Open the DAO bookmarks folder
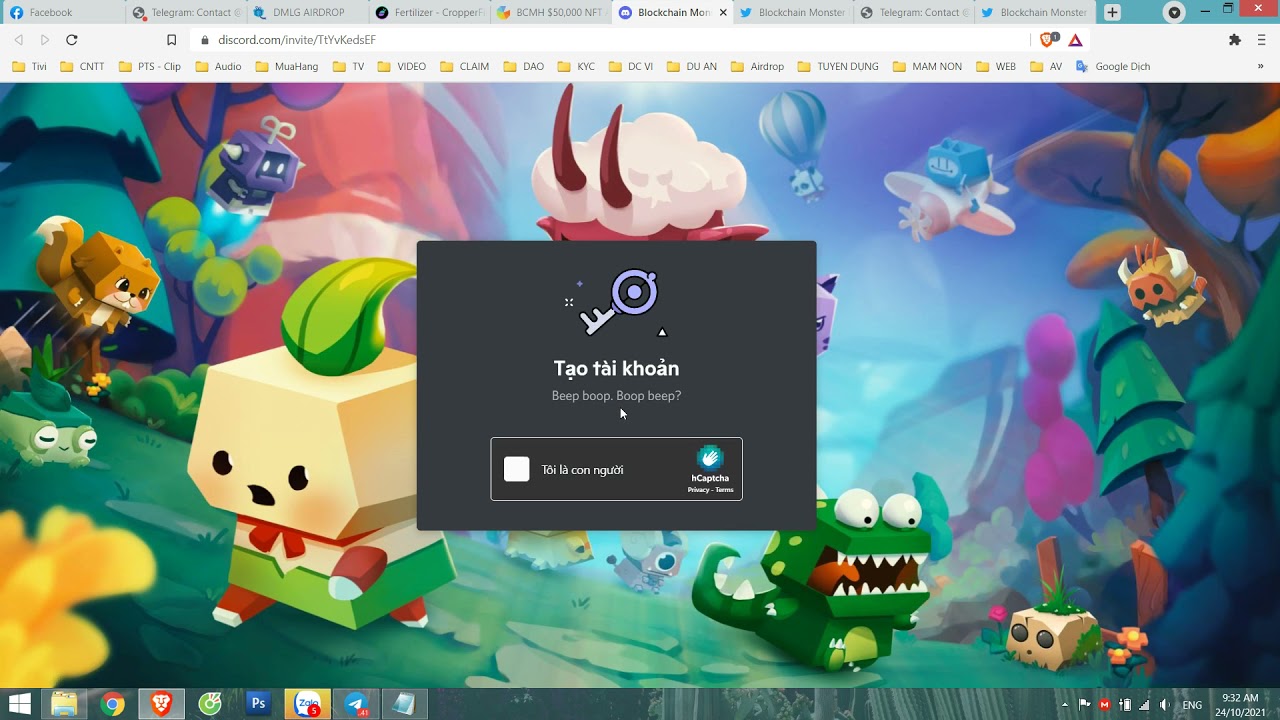 524,67
